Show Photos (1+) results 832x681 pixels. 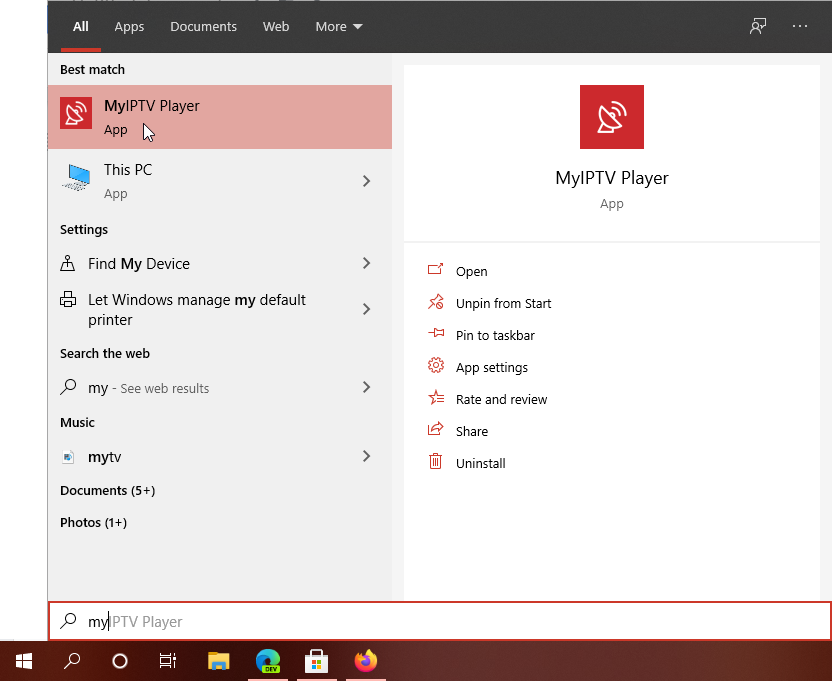93,522
